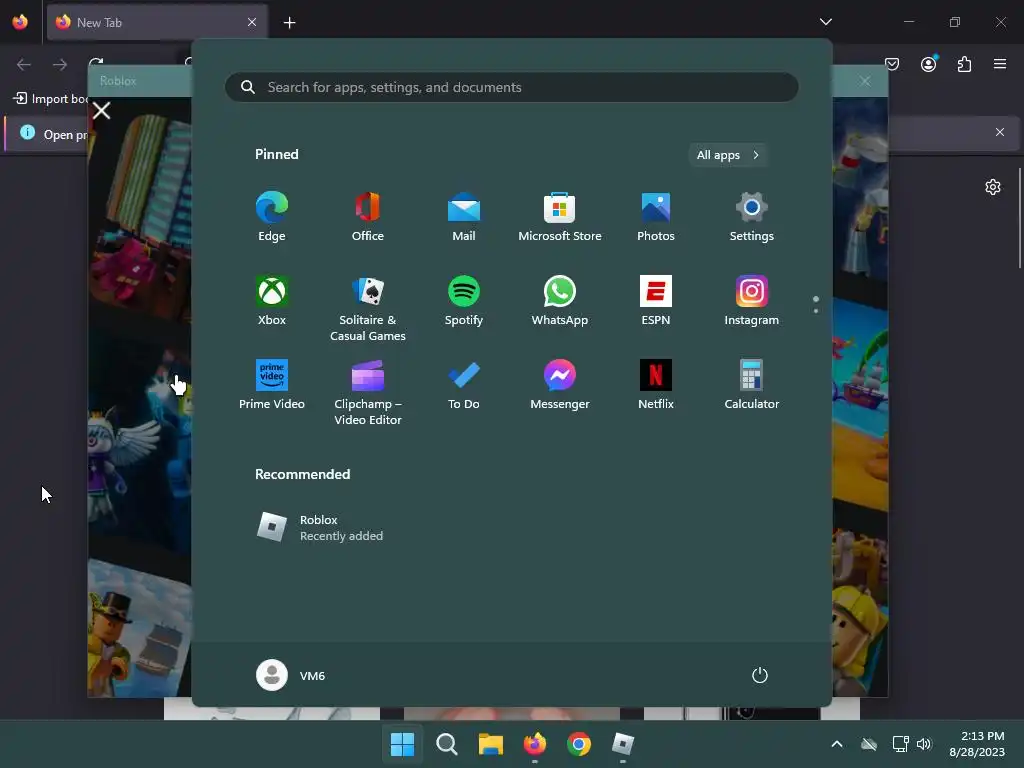This screenshot has height=768, width=1024.
Task: Open WhatsApp
Action: [x=560, y=301]
